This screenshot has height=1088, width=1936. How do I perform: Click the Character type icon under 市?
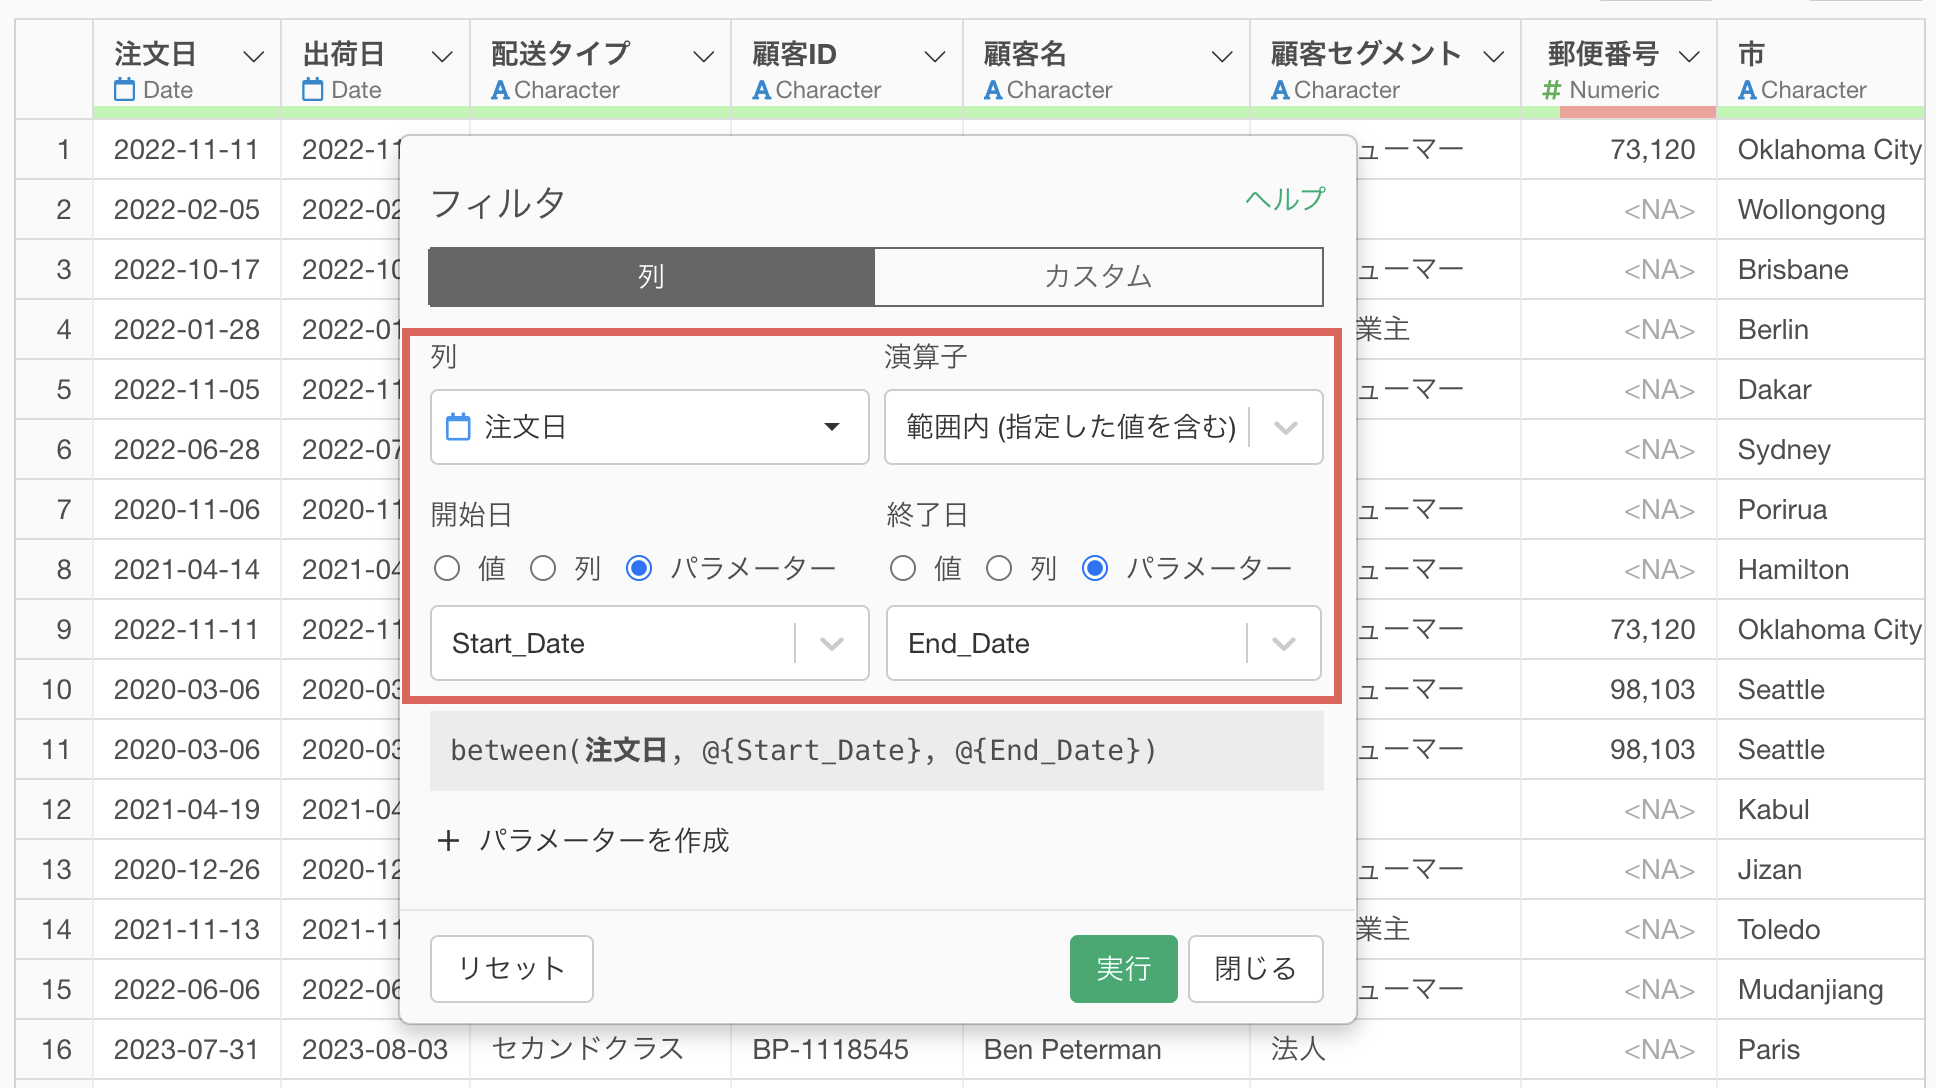pos(1747,90)
